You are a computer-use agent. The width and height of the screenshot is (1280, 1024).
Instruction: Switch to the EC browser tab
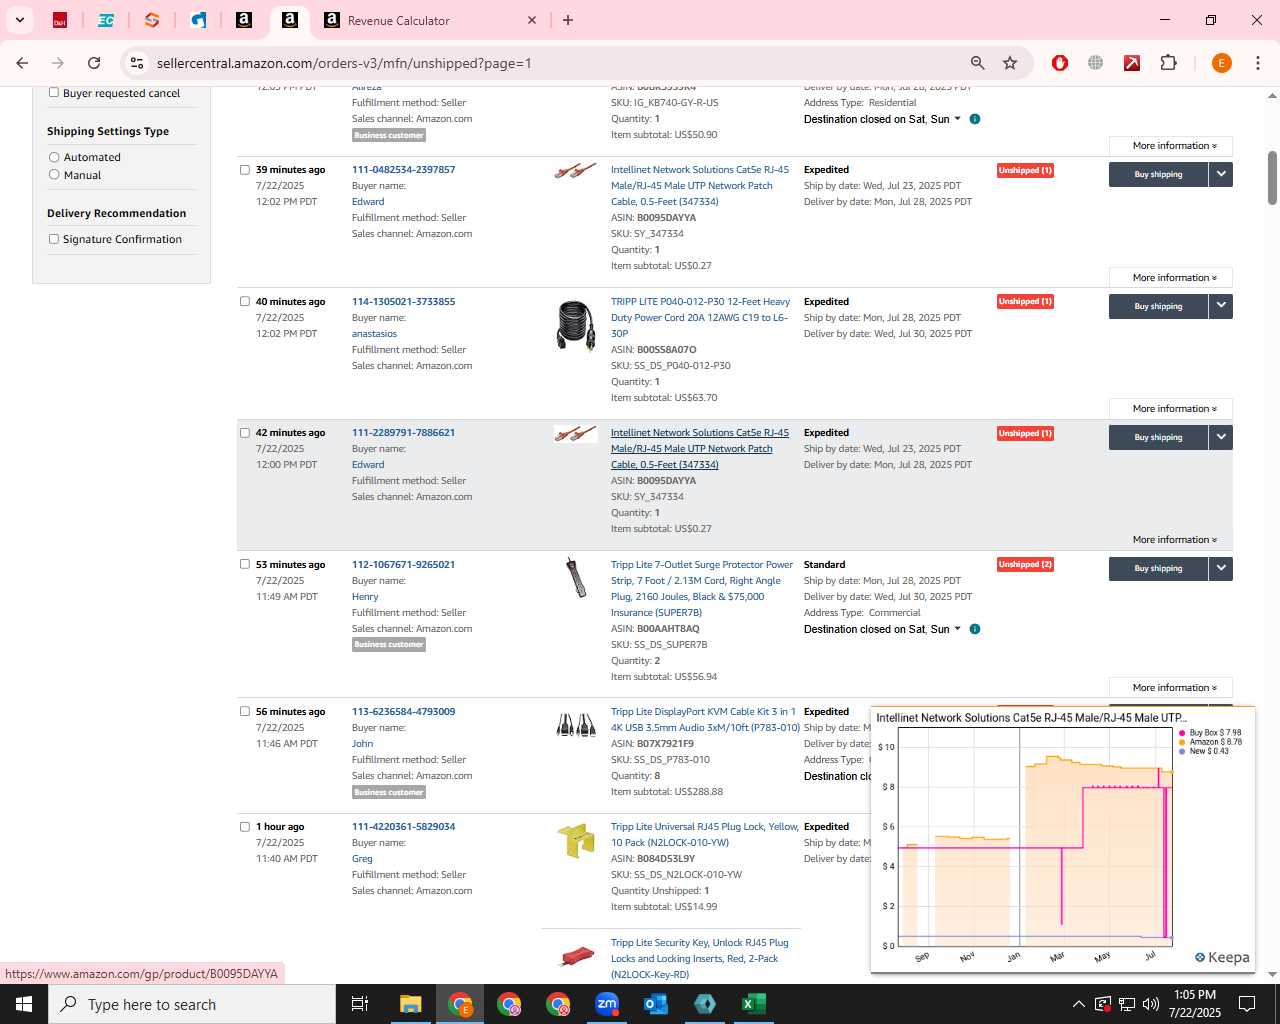click(x=106, y=20)
